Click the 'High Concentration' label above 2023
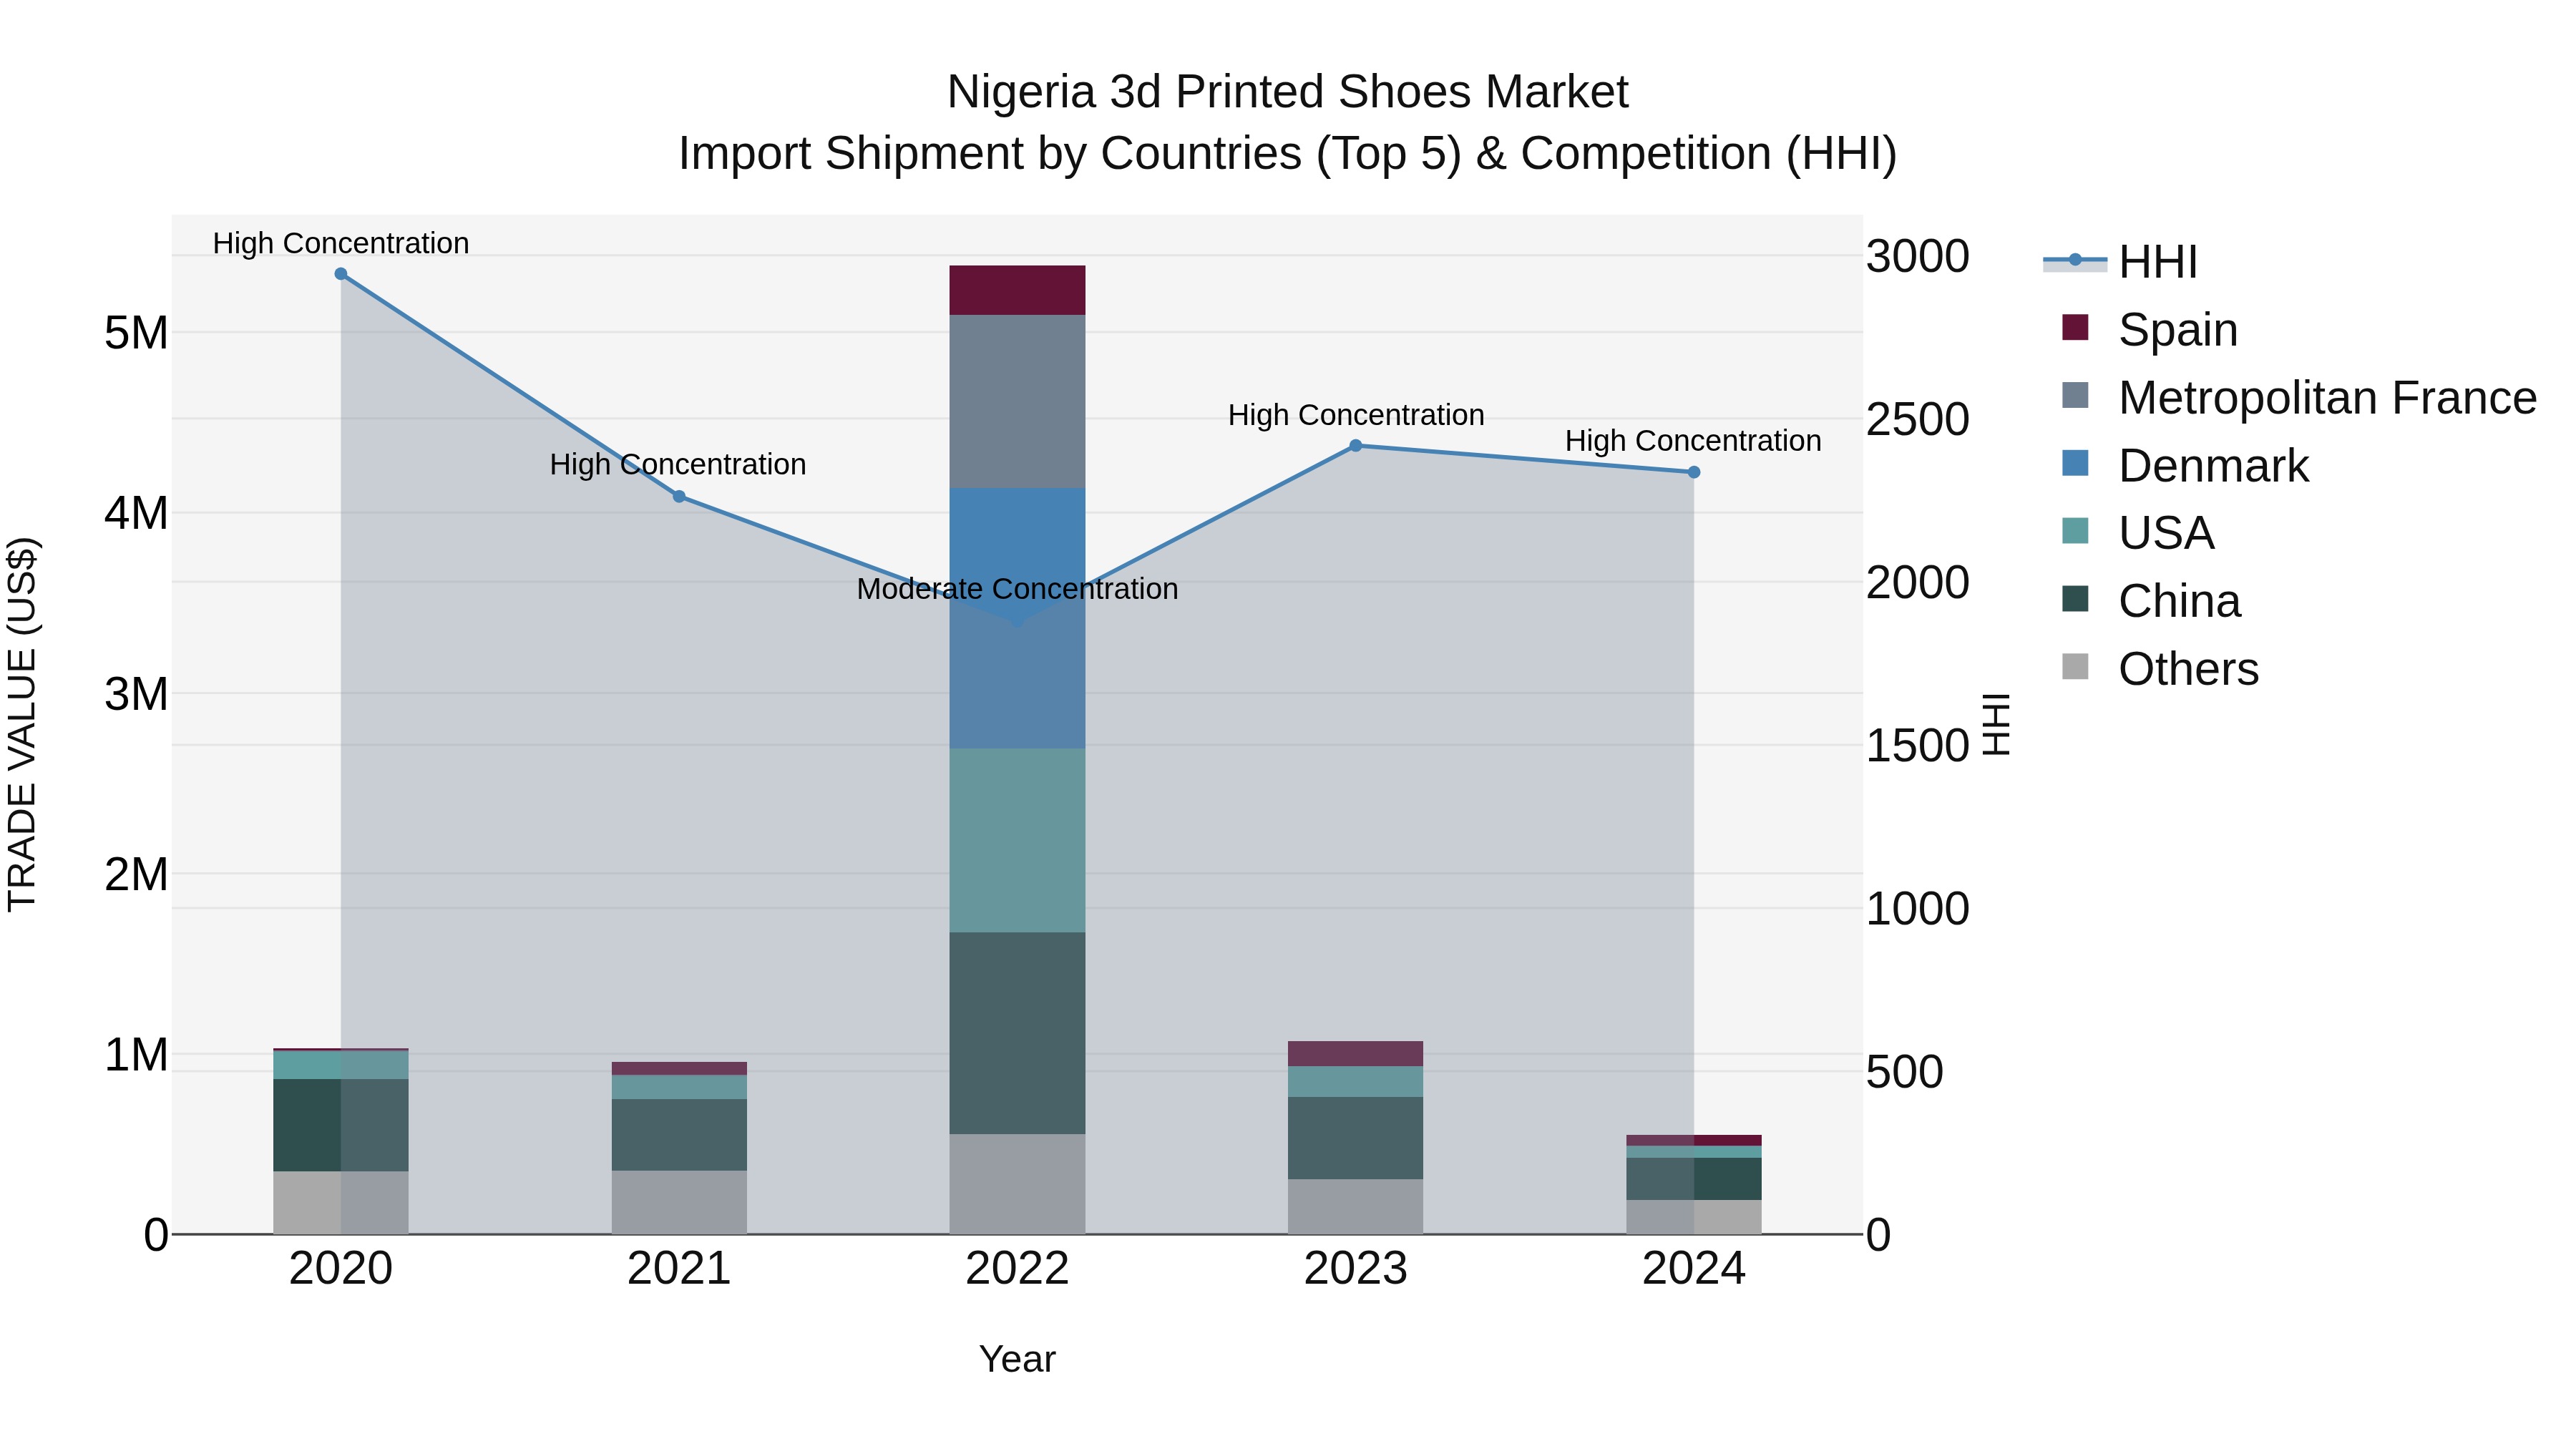This screenshot has height=1449, width=2576. tap(1356, 415)
